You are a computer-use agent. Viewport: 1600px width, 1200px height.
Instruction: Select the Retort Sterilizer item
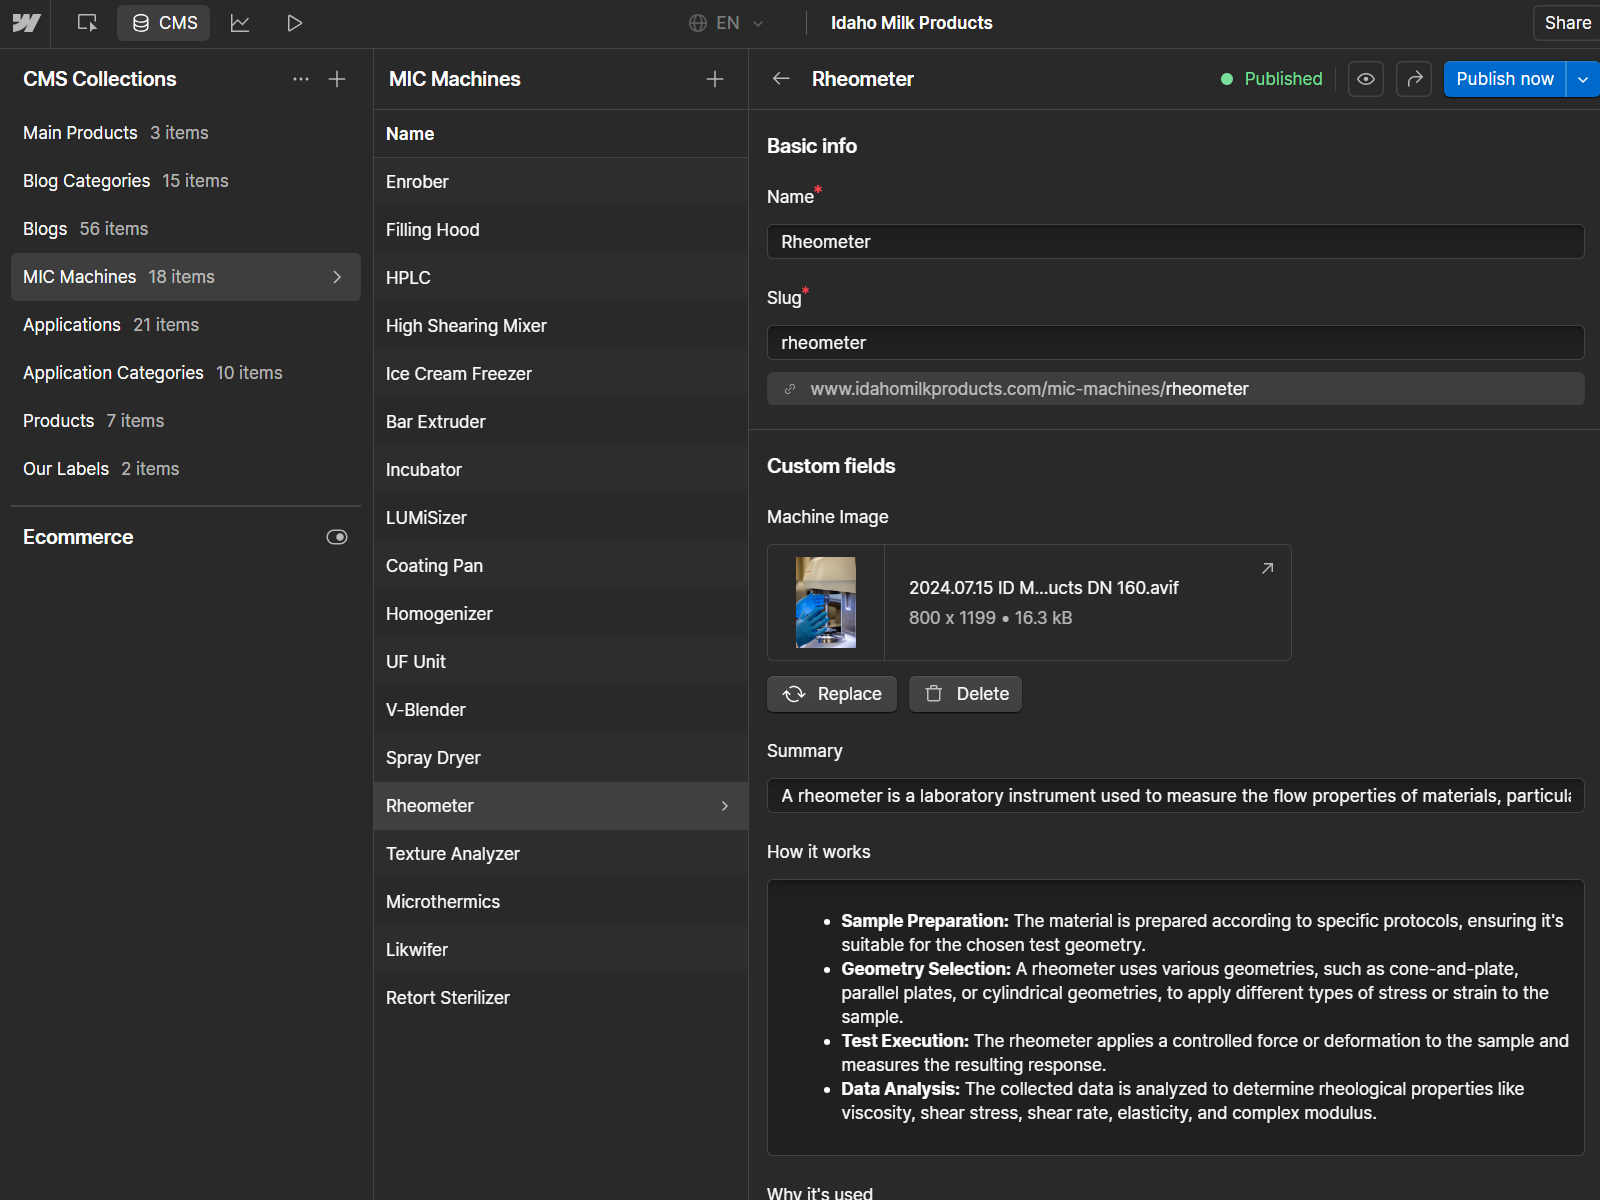coord(561,998)
